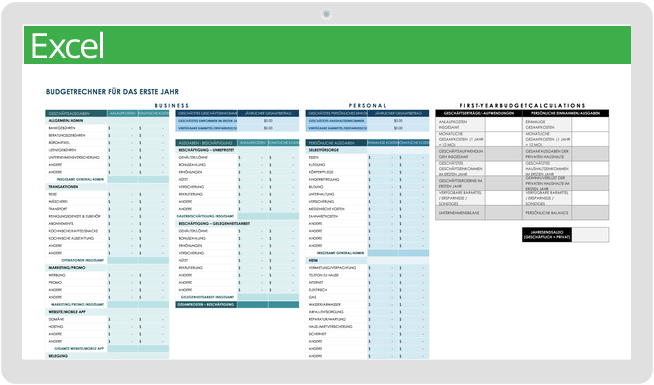
Task: Select the 'Website/Mobile App' category row
Action: pyautogui.click(x=107, y=312)
